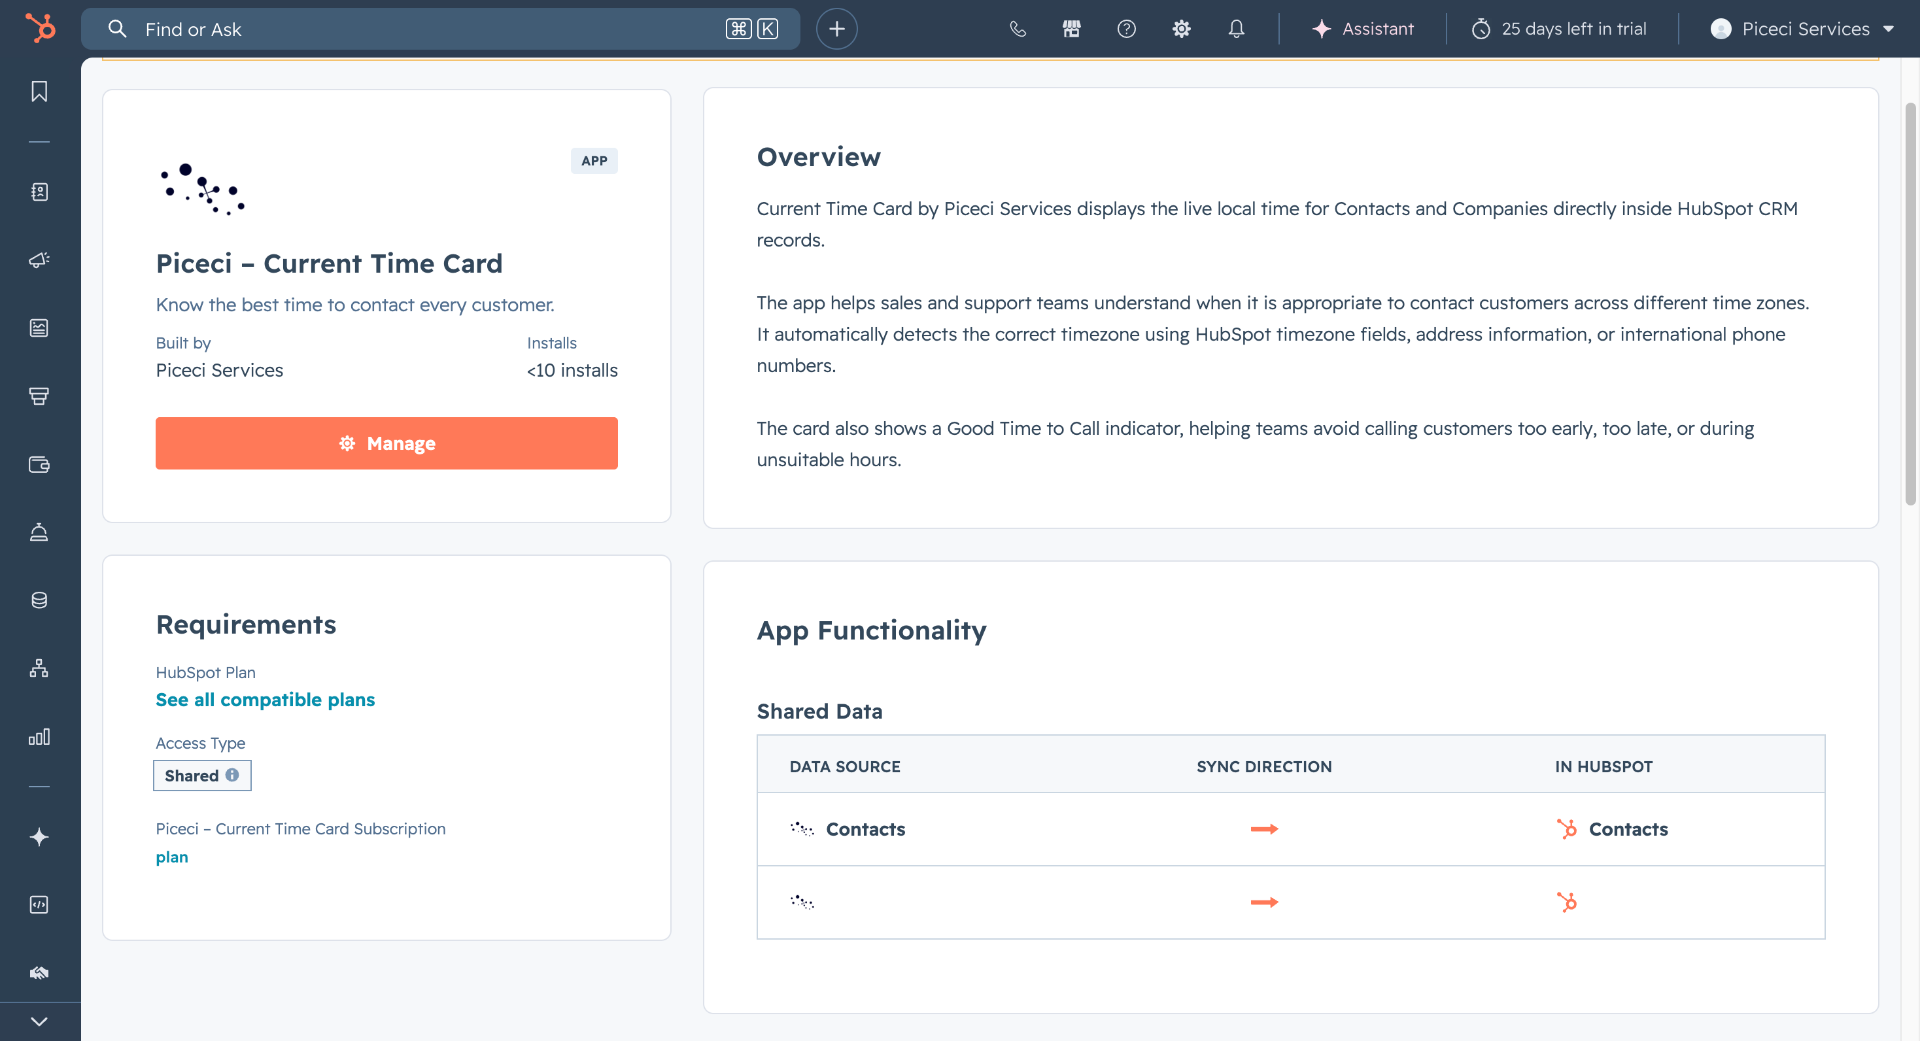The width and height of the screenshot is (1920, 1041).
Task: Click the IN HUBSPOT column header
Action: point(1604,767)
